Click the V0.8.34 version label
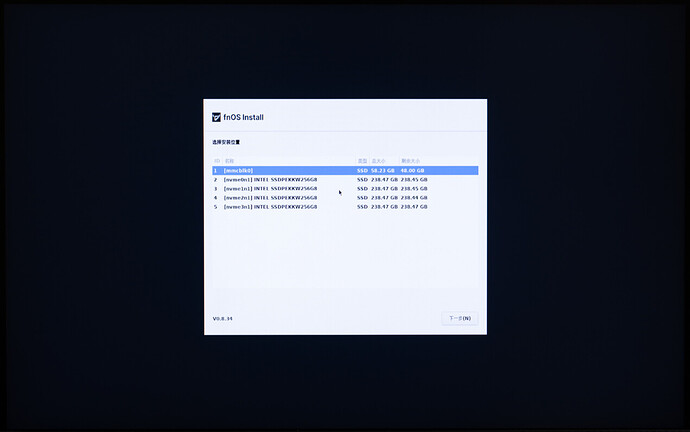 [x=222, y=318]
